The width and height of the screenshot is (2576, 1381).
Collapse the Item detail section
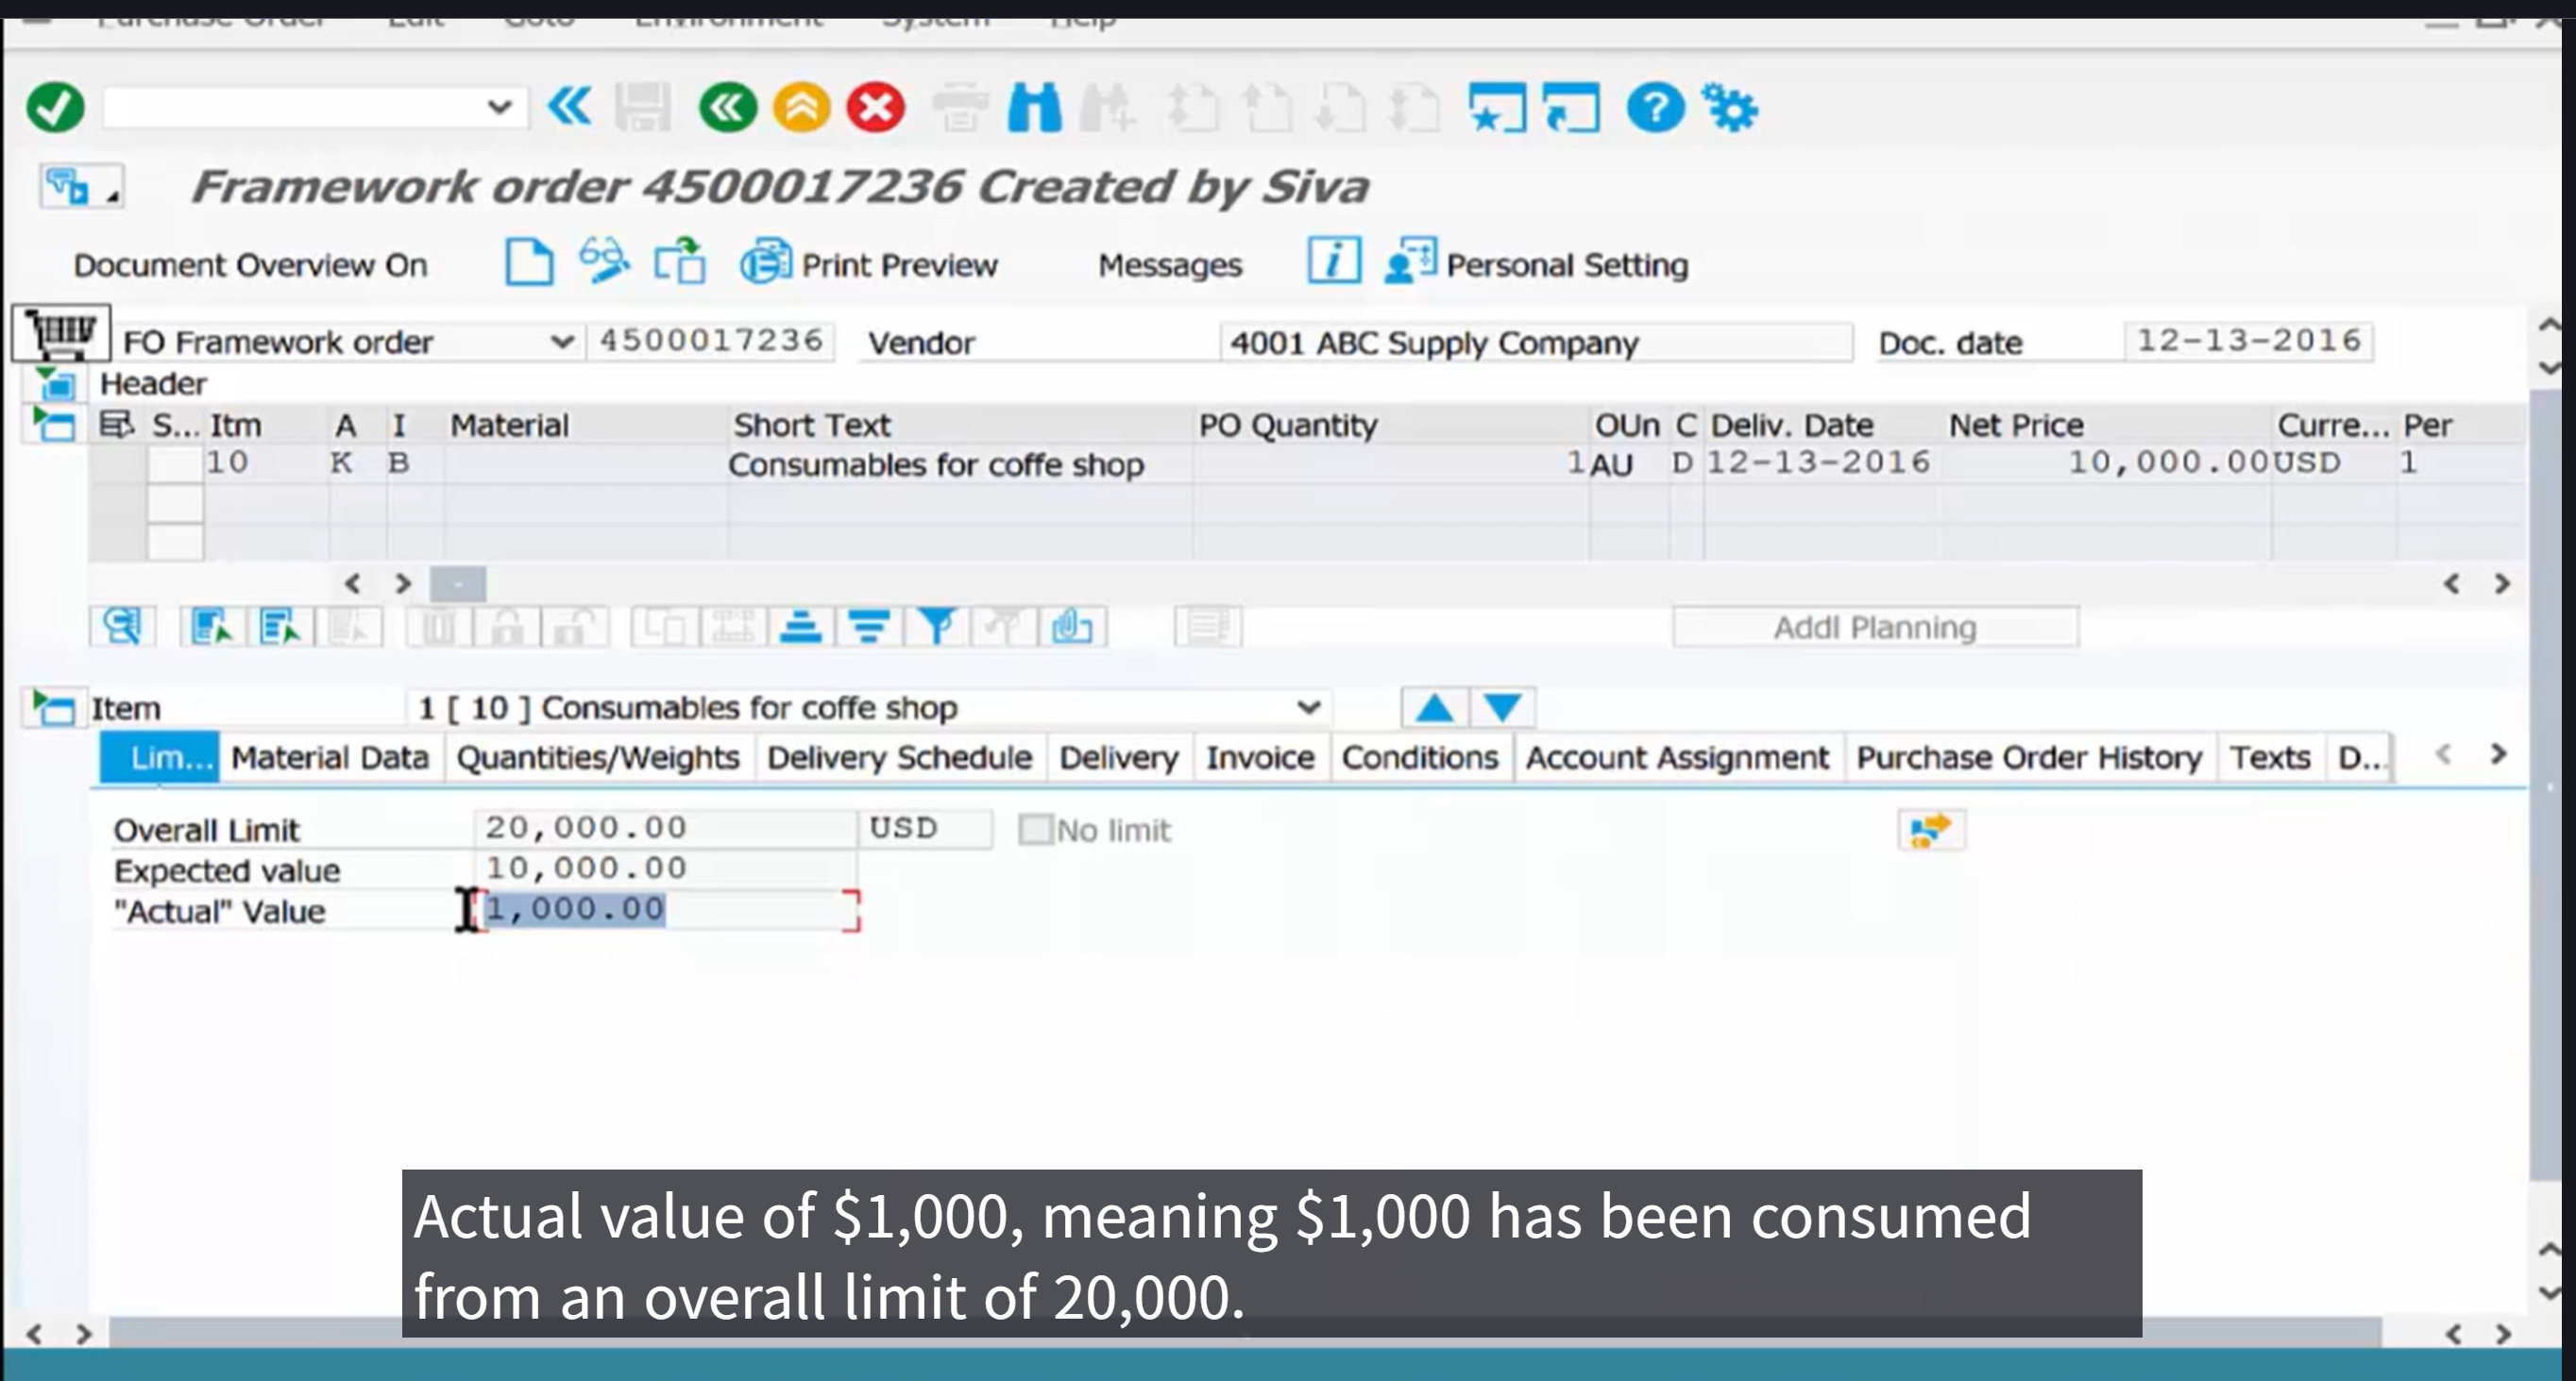(x=53, y=708)
